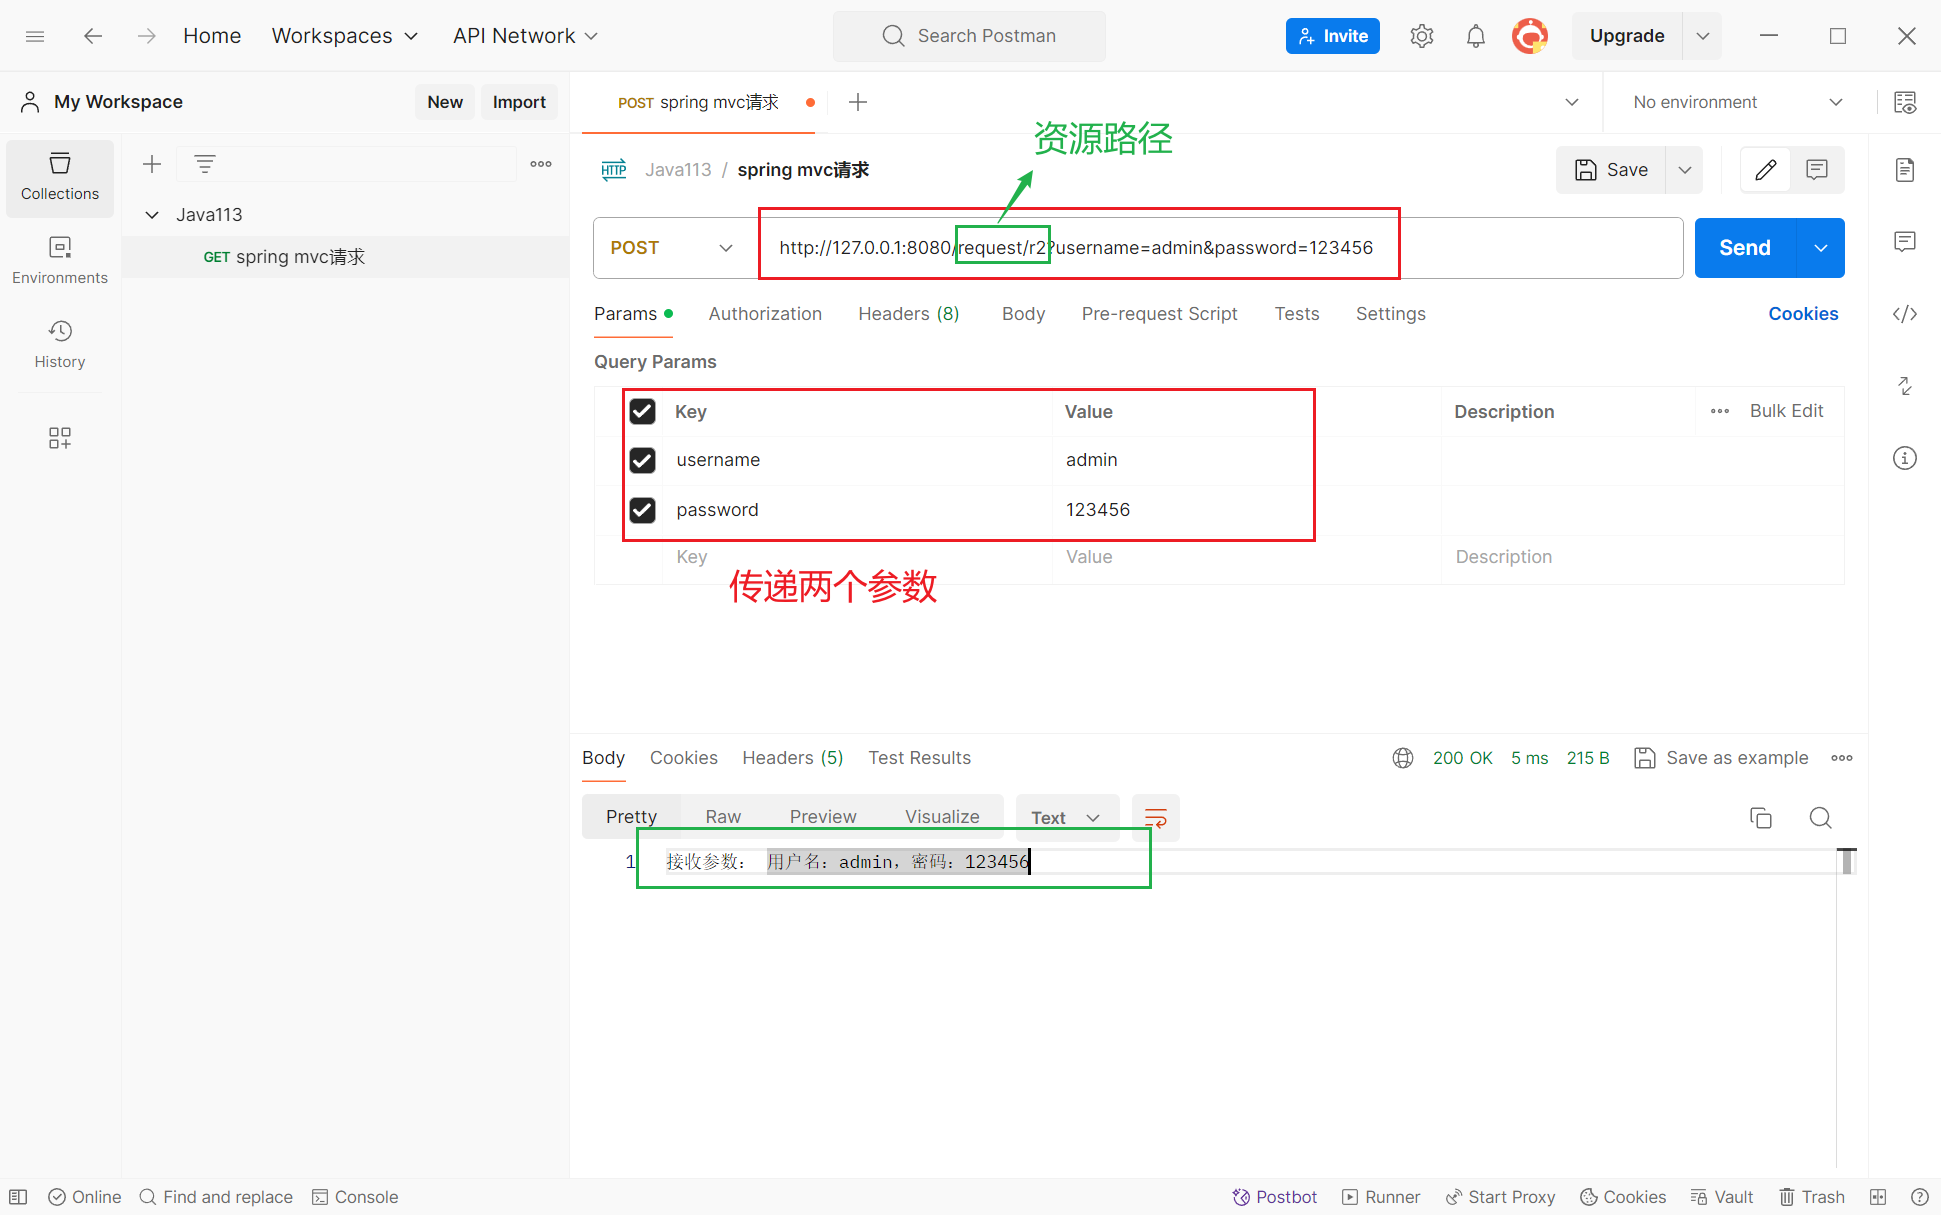
Task: Switch to the request Body tab
Action: (x=1023, y=314)
